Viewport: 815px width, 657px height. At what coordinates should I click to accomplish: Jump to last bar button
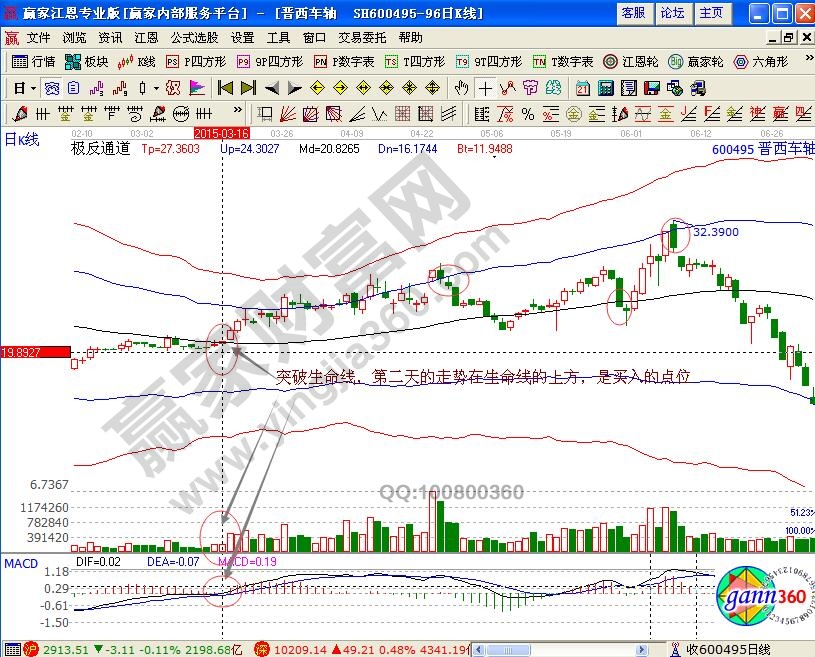(248, 88)
